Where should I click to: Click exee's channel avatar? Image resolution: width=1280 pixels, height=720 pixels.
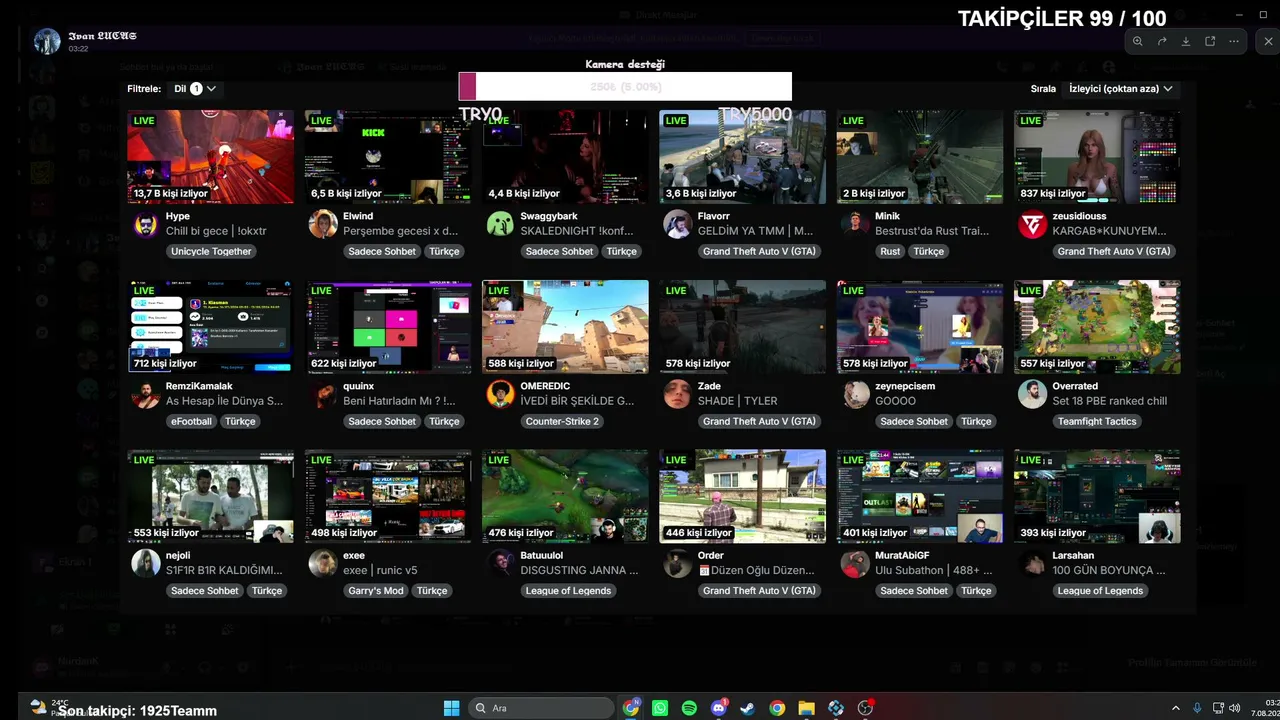coord(323,563)
